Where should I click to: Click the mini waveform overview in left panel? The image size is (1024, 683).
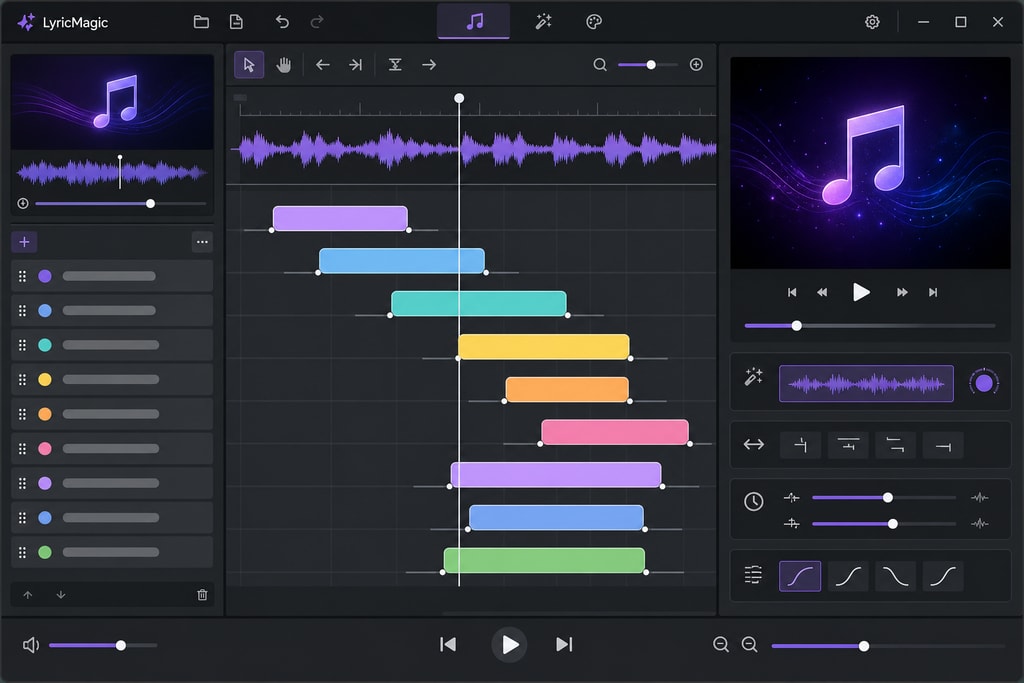pos(112,173)
